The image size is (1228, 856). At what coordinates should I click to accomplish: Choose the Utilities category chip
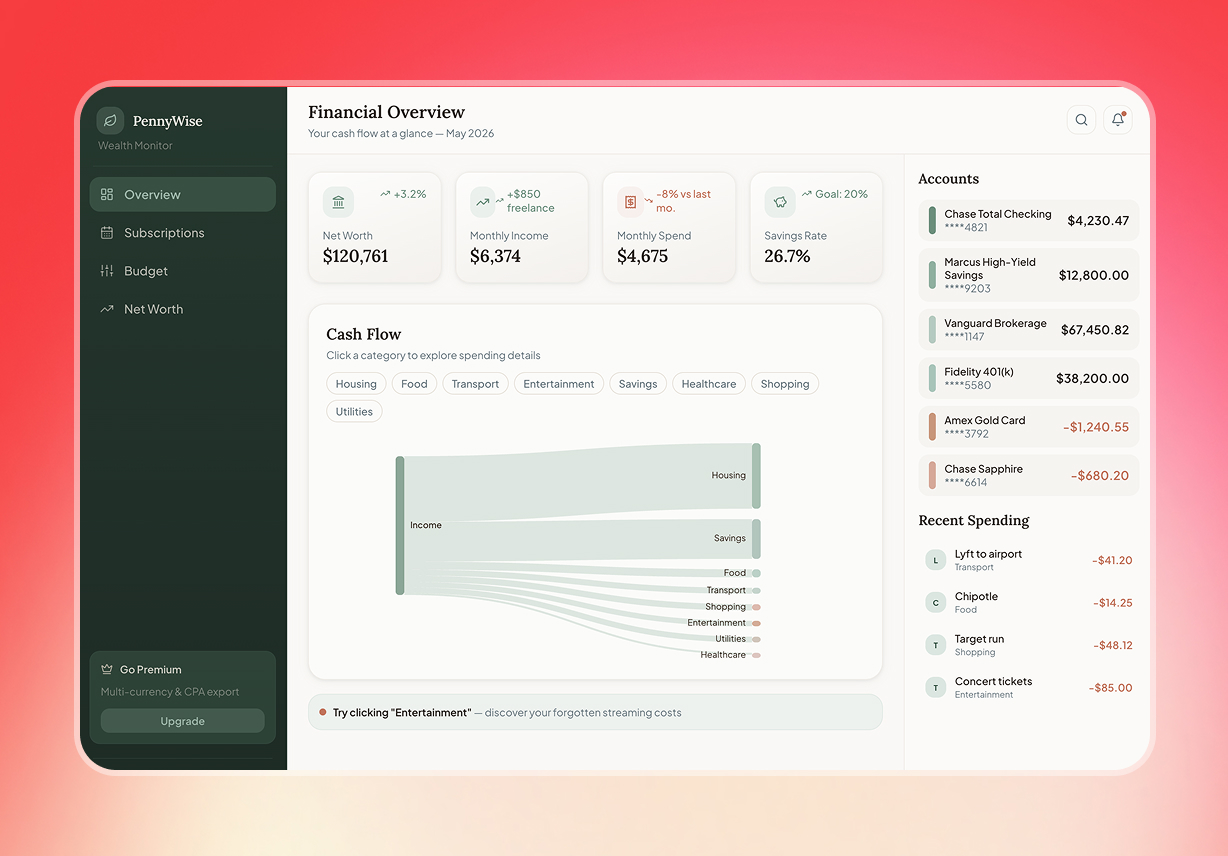pos(354,412)
